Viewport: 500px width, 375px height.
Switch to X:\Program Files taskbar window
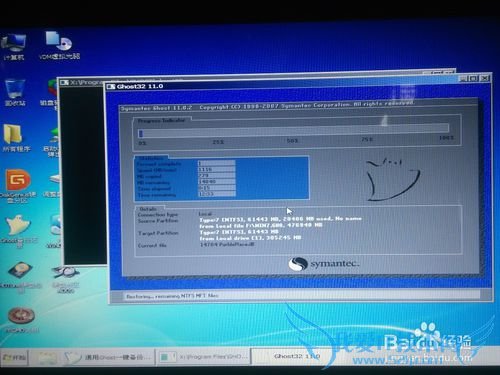(x=203, y=357)
